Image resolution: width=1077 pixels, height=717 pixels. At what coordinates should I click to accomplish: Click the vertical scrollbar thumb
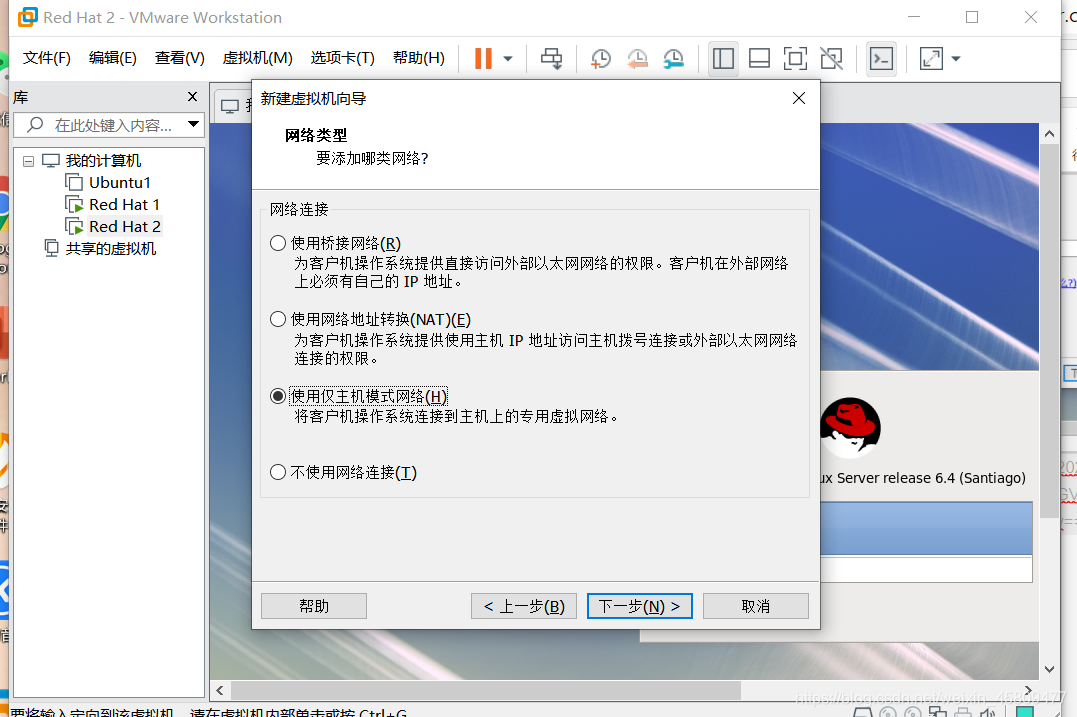point(1049,331)
